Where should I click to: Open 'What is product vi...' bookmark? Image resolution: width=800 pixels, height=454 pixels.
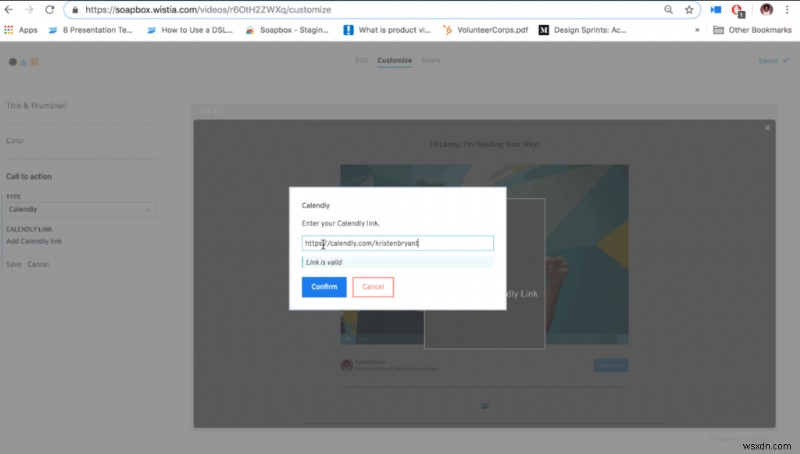tap(387, 30)
